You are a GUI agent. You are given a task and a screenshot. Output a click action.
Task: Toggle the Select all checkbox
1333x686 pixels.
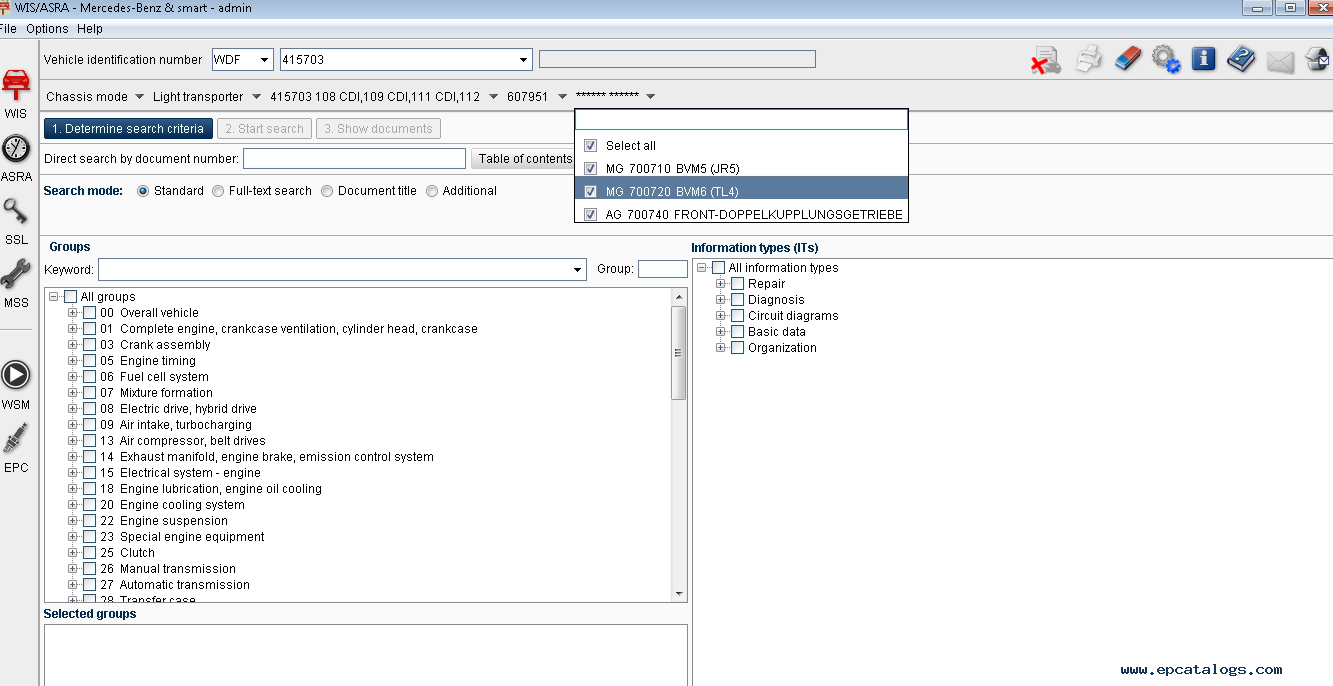click(590, 145)
